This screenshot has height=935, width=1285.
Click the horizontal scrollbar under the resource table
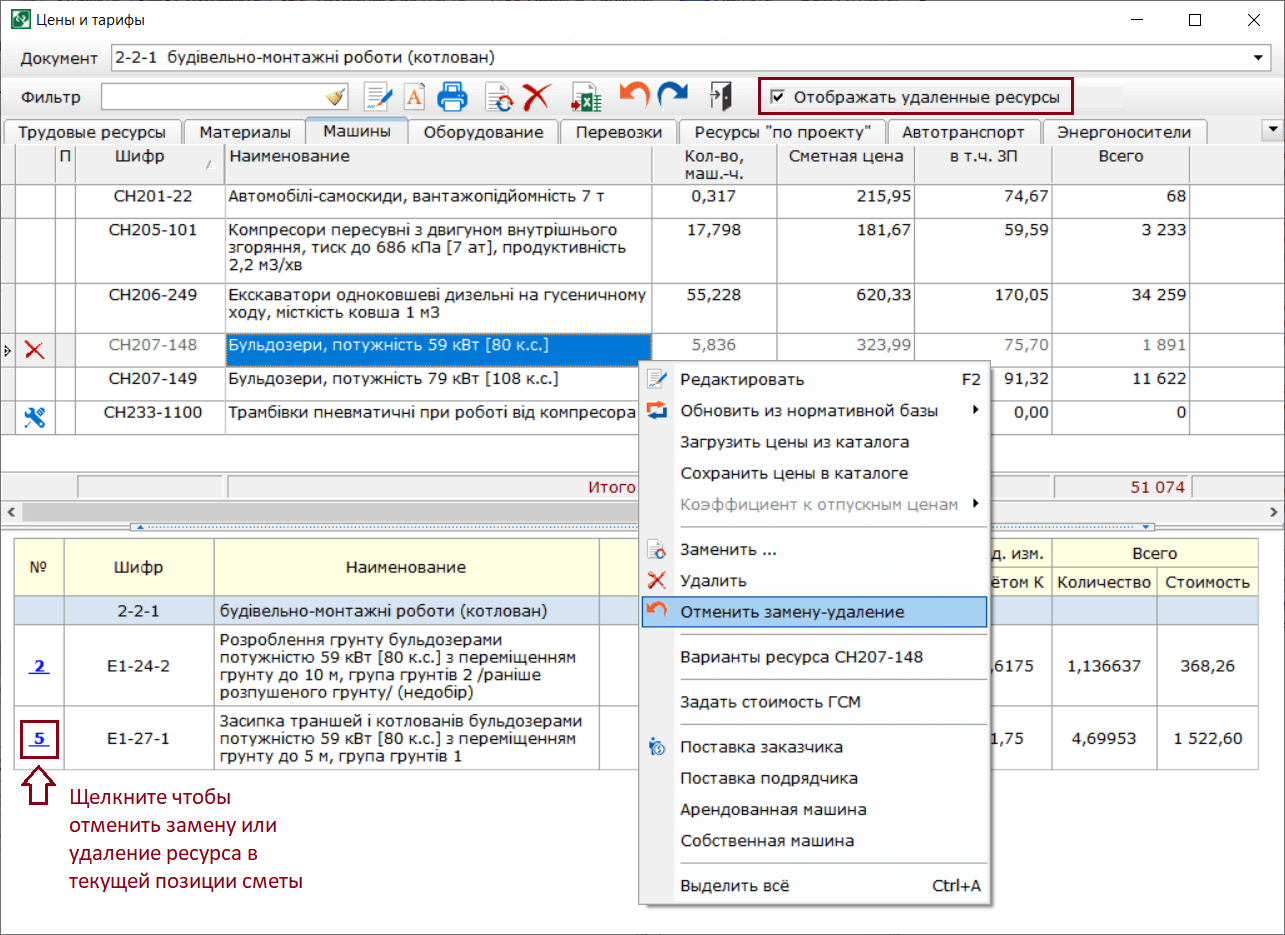[x=320, y=511]
